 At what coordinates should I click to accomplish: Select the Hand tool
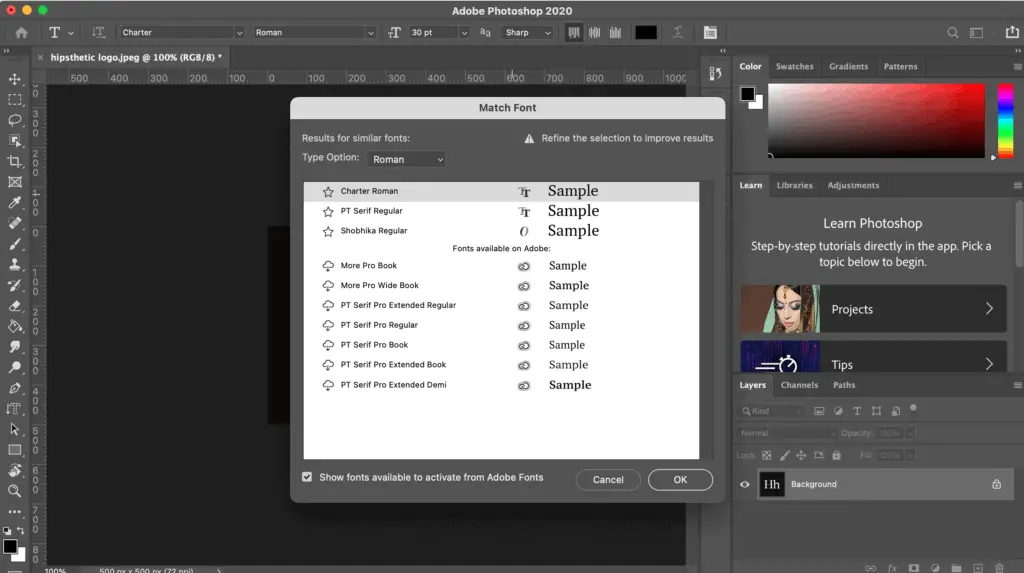(14, 470)
